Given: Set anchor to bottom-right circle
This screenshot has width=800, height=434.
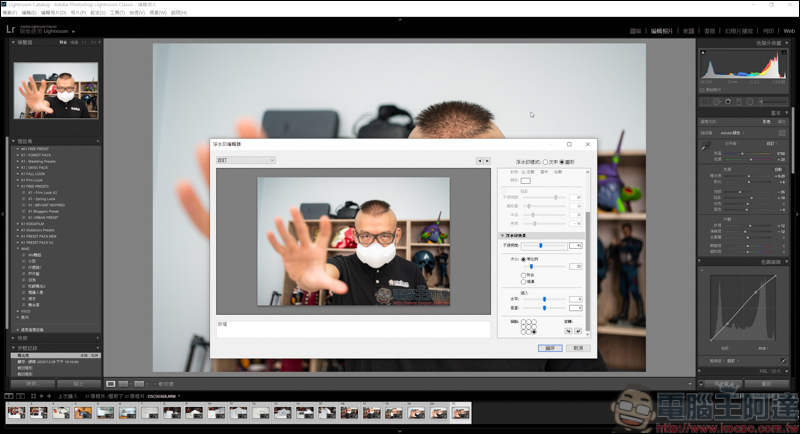Looking at the screenshot, I should (x=534, y=332).
